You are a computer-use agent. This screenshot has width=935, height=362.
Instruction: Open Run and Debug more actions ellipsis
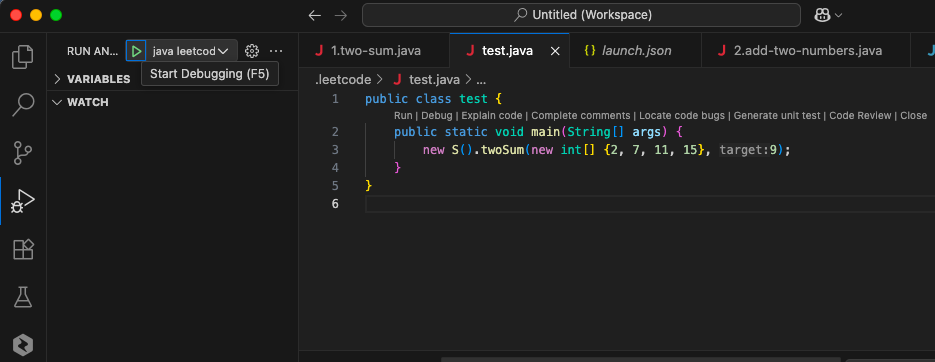pos(276,51)
